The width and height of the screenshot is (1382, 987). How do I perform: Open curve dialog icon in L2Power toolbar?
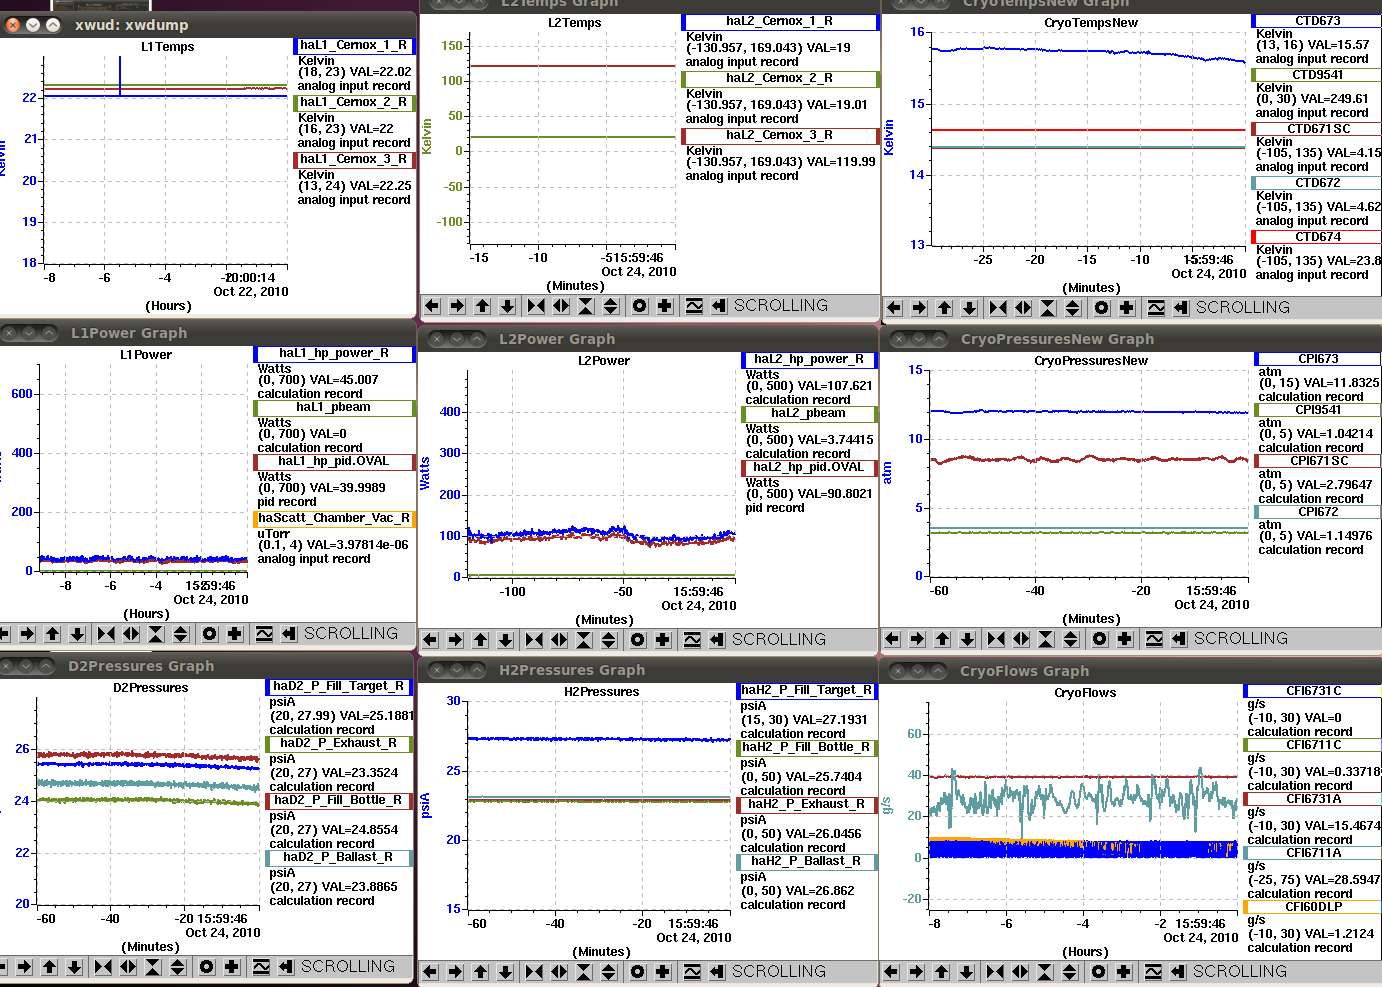click(x=692, y=640)
